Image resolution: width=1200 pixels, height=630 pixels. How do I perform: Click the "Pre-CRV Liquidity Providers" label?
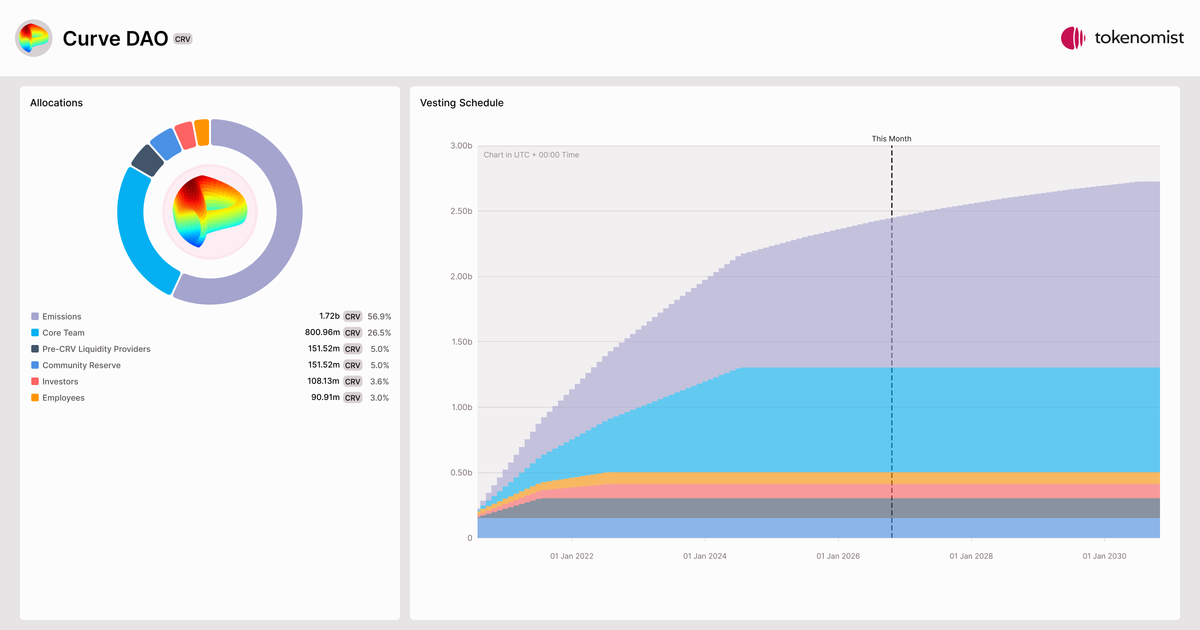point(97,349)
